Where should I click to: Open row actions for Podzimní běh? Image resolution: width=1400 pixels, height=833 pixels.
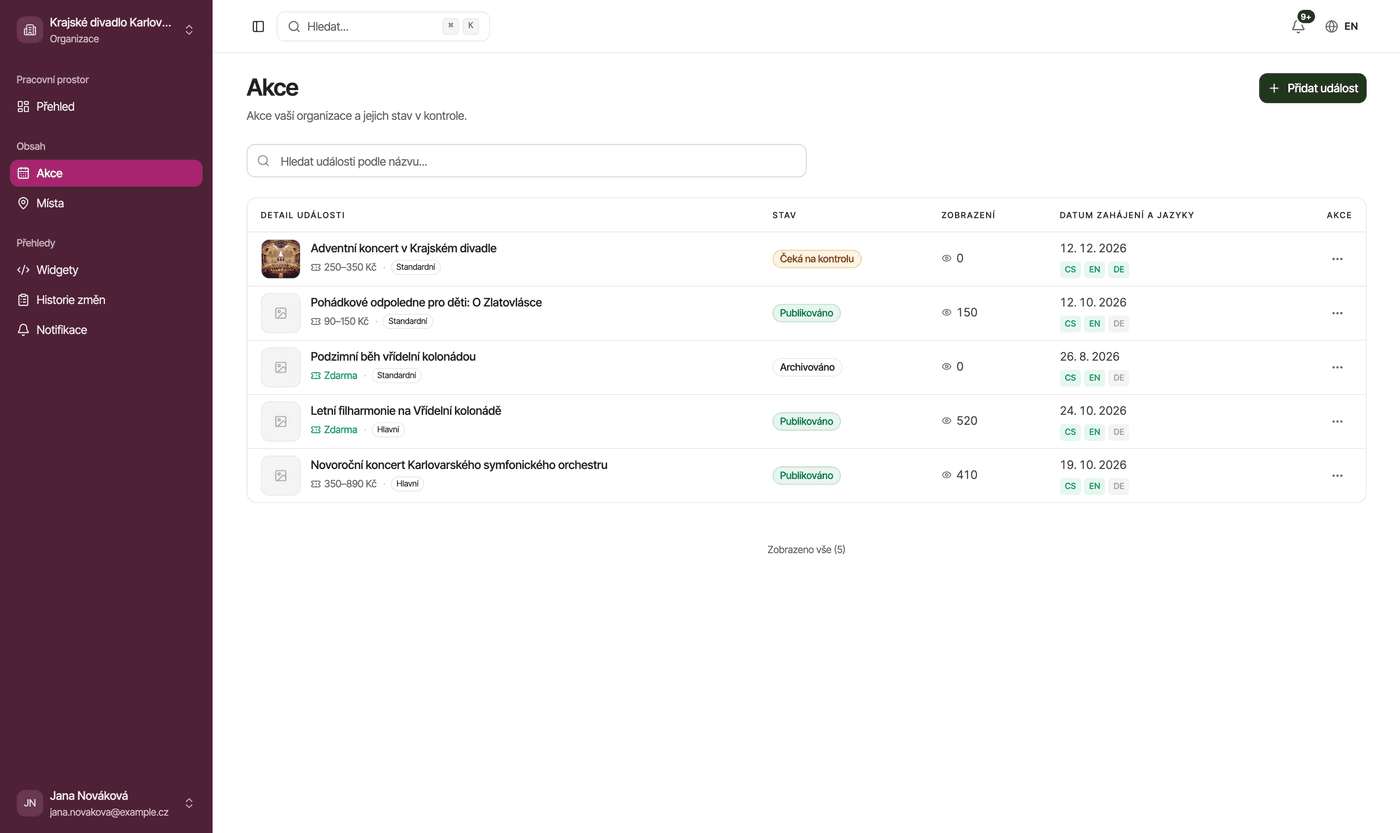click(x=1337, y=367)
